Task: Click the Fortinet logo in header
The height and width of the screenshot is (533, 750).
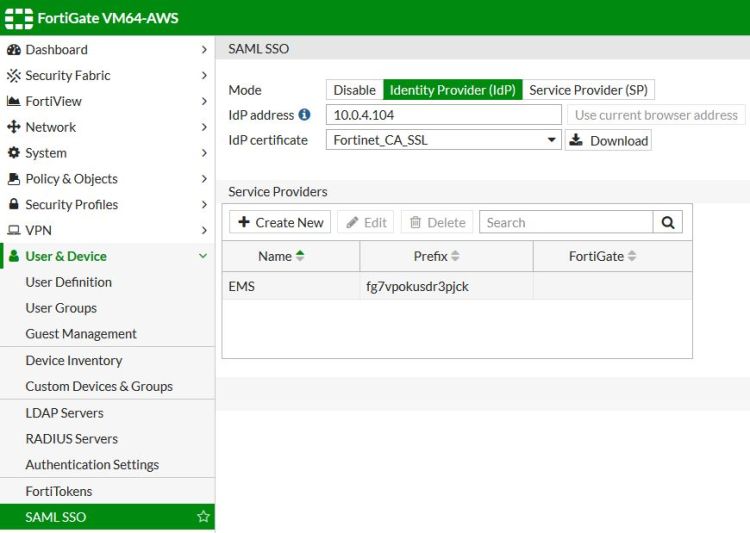Action: [17, 17]
